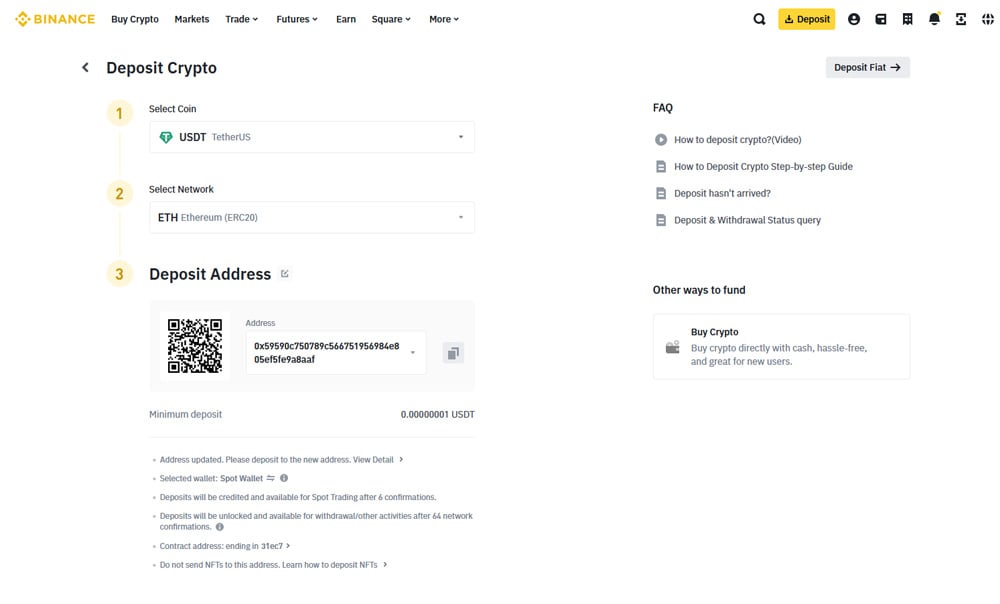Viewport: 1000px width, 604px height.
Task: Click the app download icon in header
Action: [961, 19]
